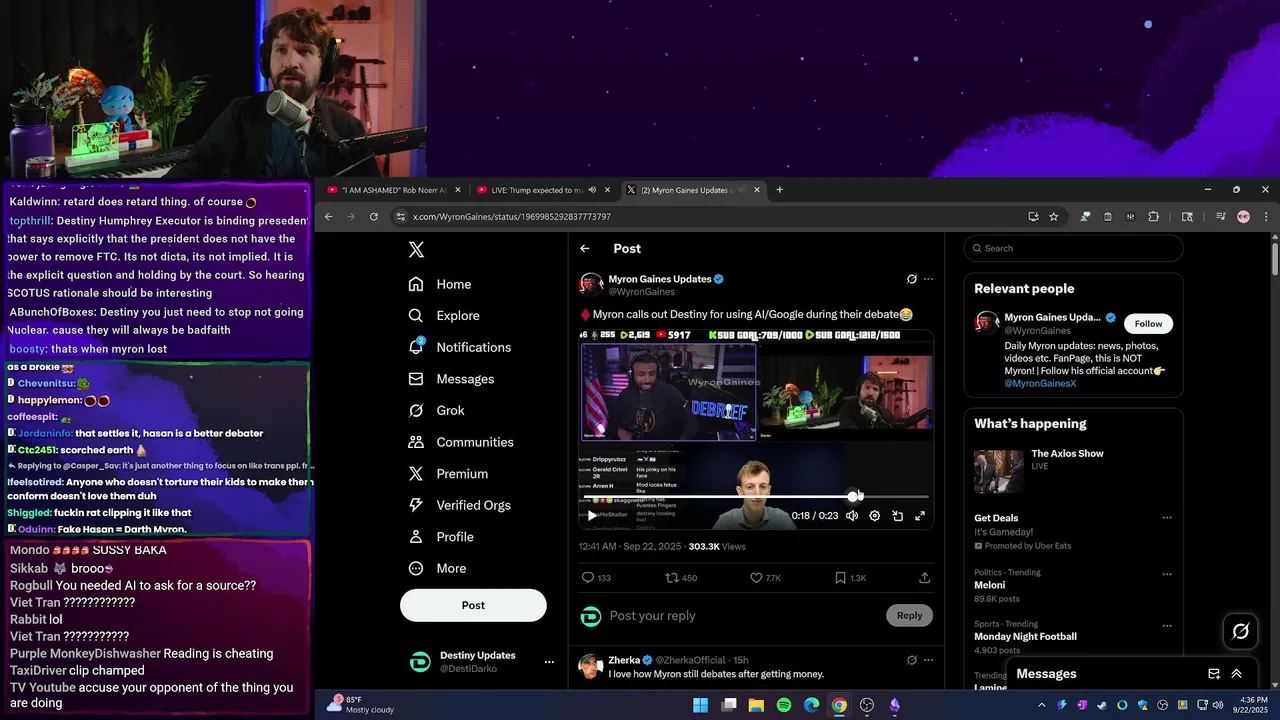Open Spotify from the taskbar

(x=784, y=705)
